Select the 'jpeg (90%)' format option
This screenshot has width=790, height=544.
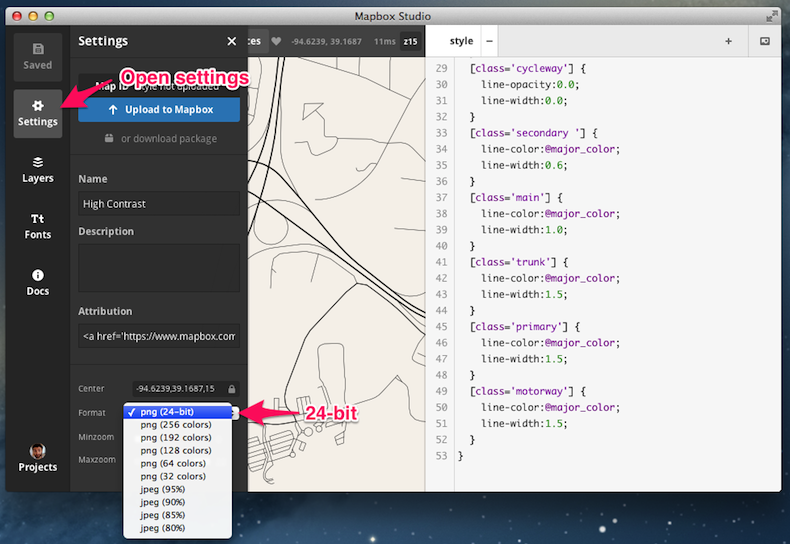click(x=177, y=502)
